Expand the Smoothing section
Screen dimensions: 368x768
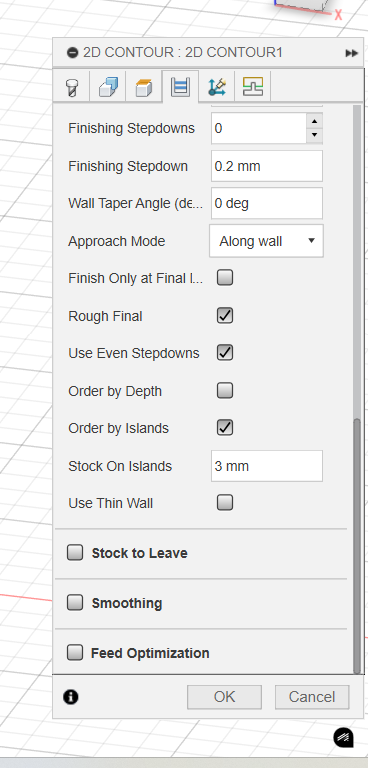[75, 602]
